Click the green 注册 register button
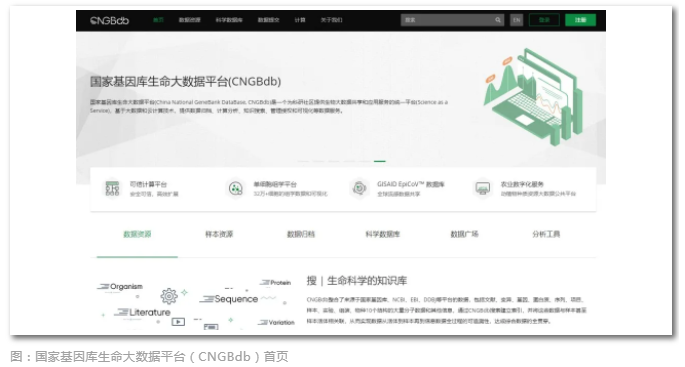 tap(580, 20)
